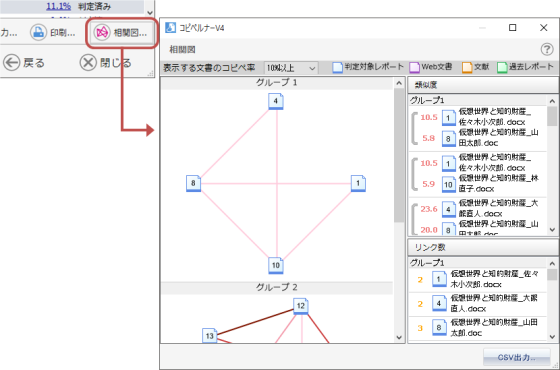Click the 類似度 panel header
The width and height of the screenshot is (560, 370).
(483, 85)
